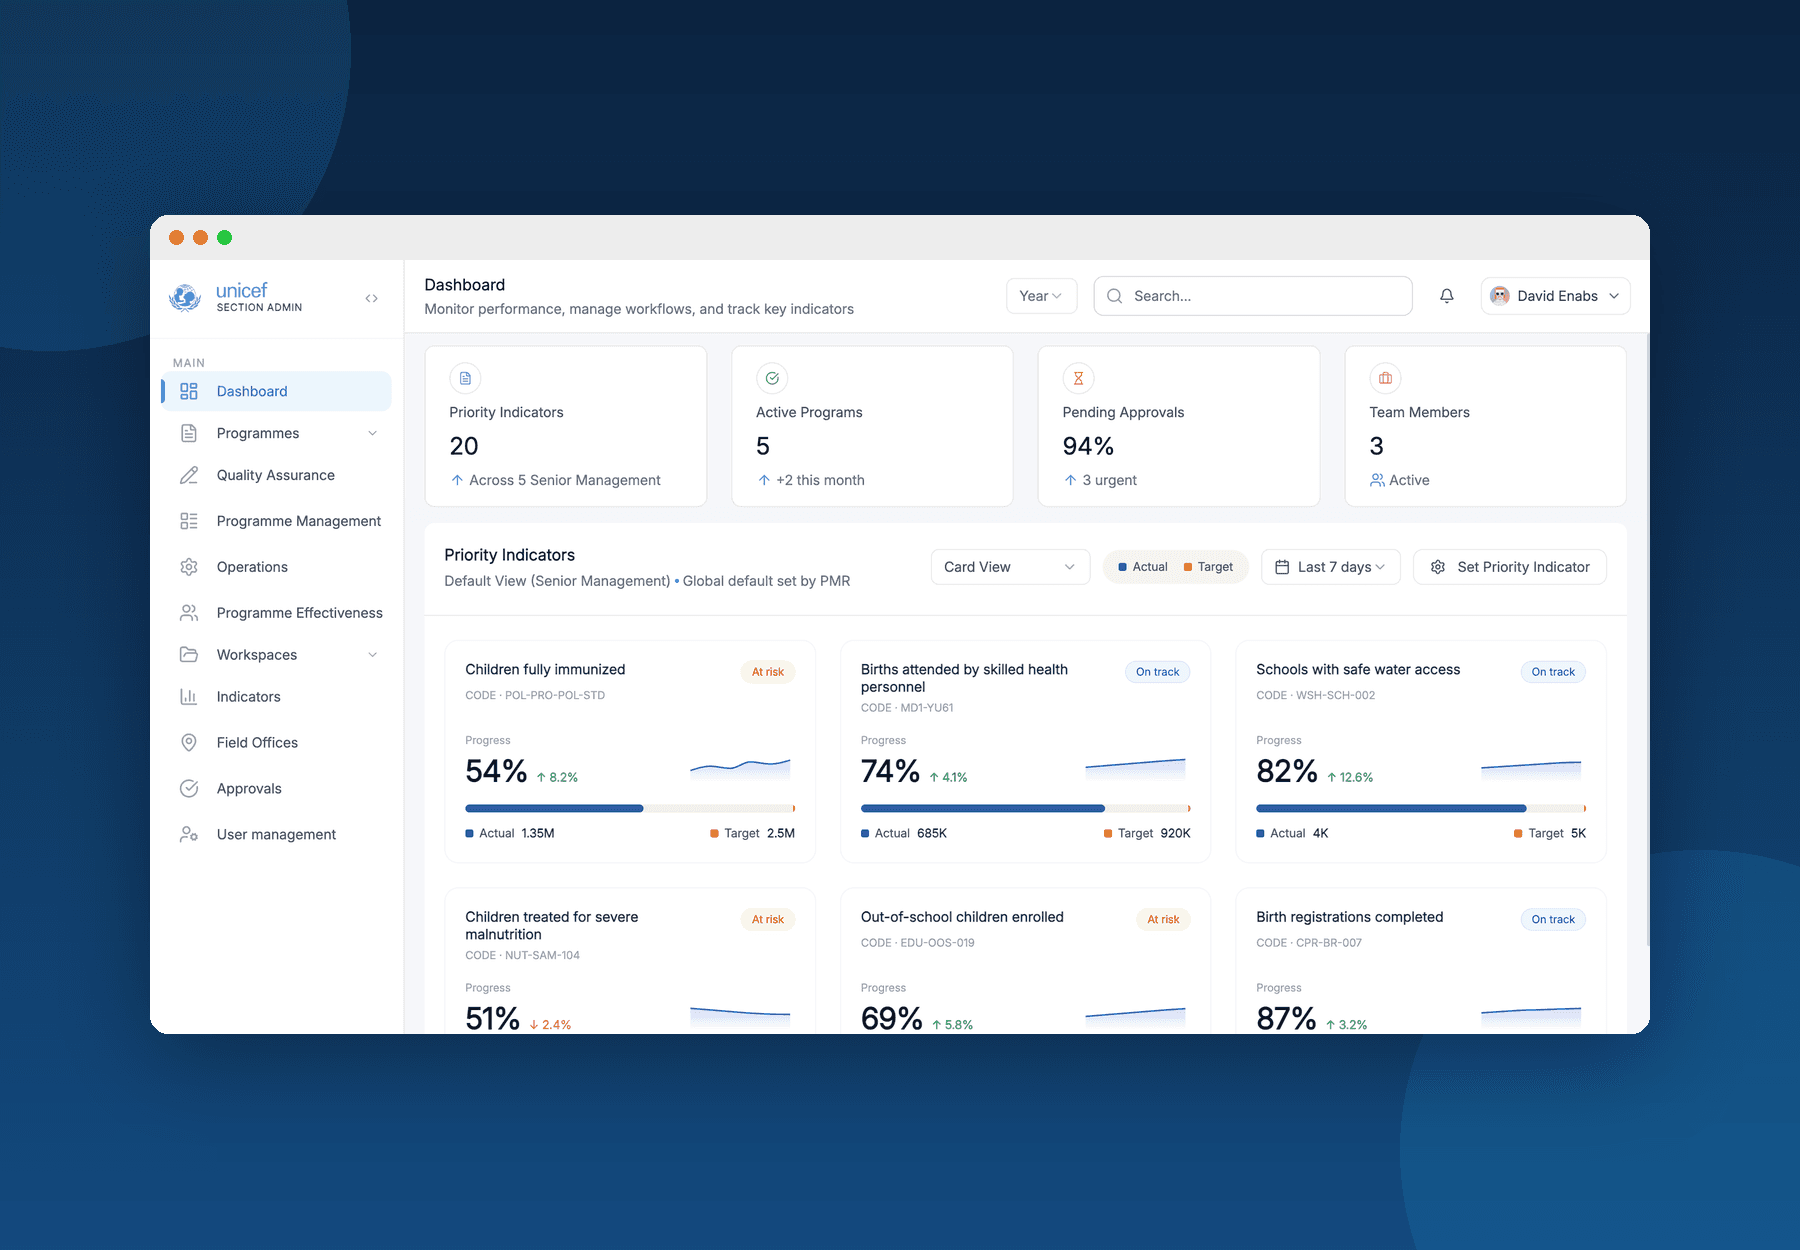The image size is (1800, 1250).
Task: Click On track badge on Births attended card
Action: (1157, 672)
